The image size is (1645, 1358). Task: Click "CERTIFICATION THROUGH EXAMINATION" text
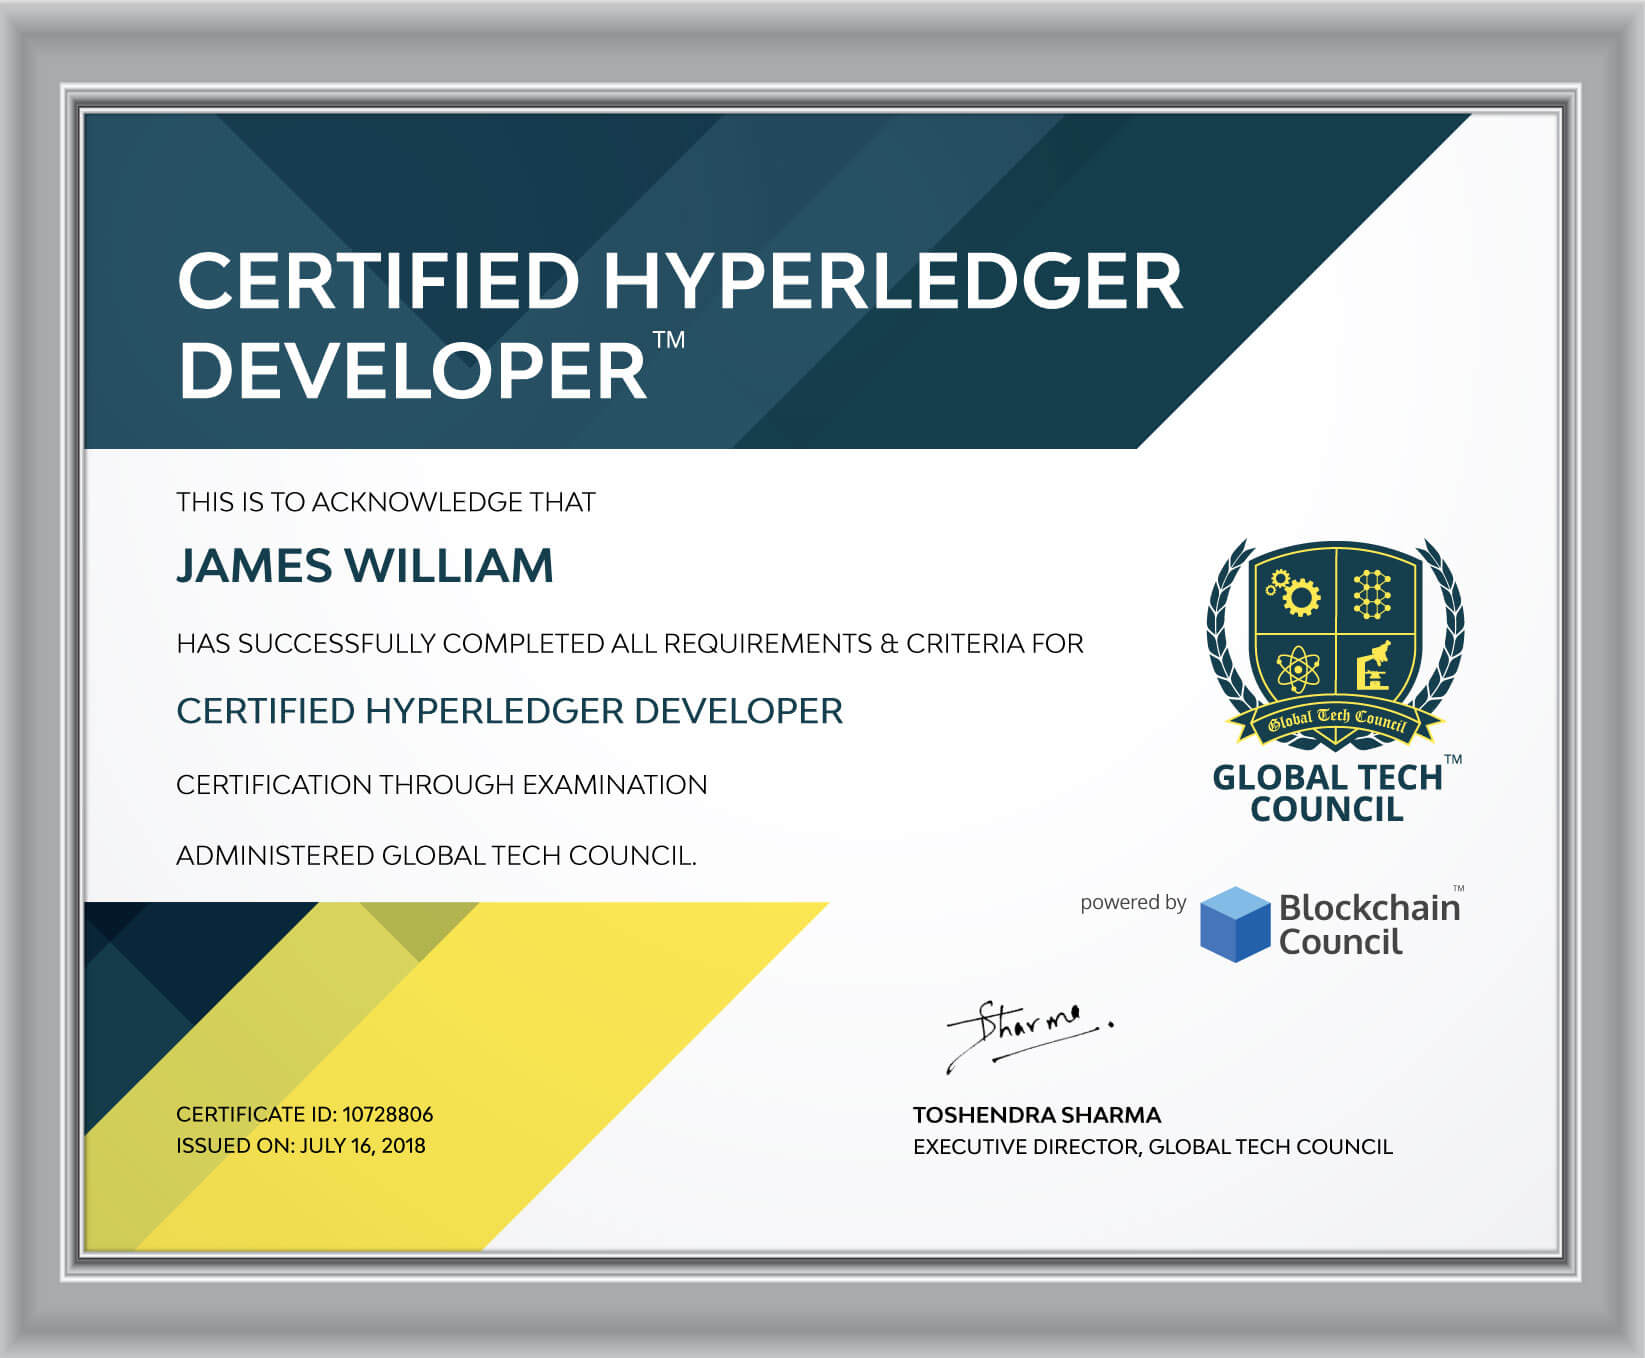pos(442,785)
